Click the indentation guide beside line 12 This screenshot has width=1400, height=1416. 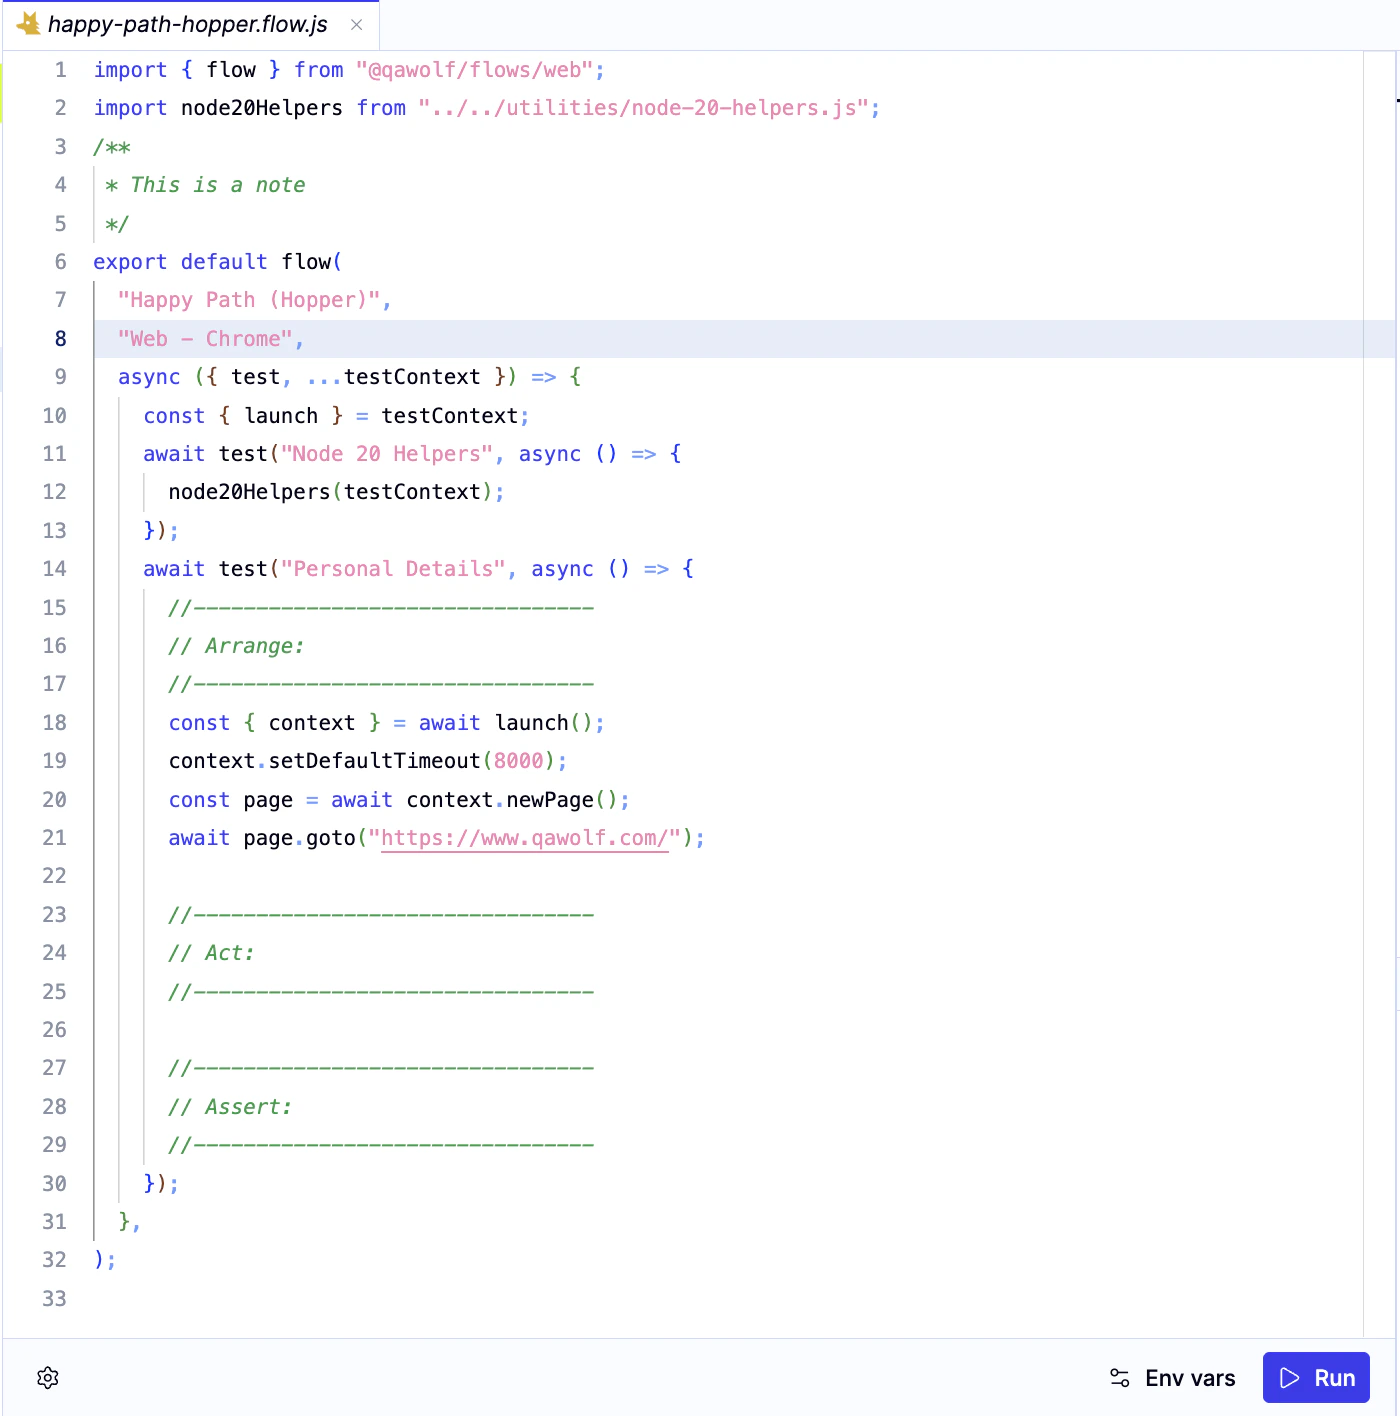click(146, 491)
